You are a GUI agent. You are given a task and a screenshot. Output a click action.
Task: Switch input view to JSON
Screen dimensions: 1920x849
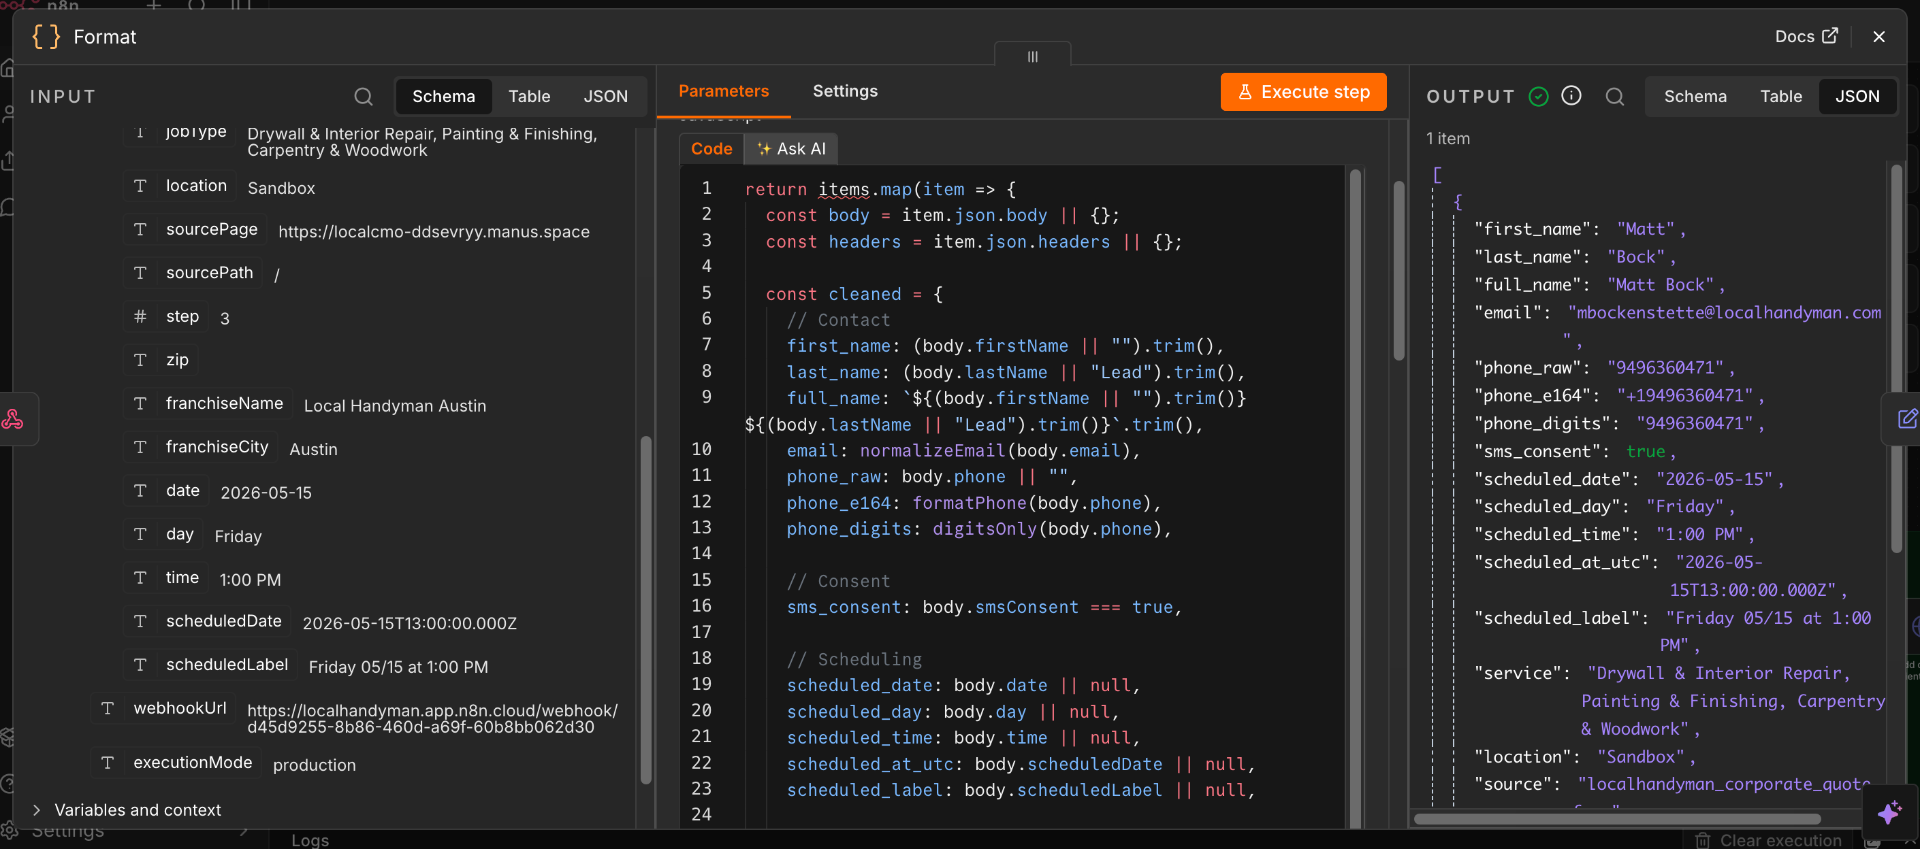coord(606,96)
